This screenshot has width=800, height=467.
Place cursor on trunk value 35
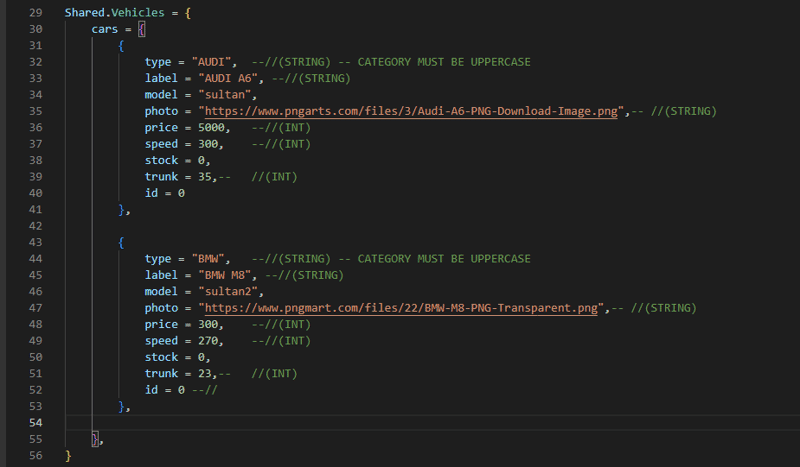tap(205, 177)
